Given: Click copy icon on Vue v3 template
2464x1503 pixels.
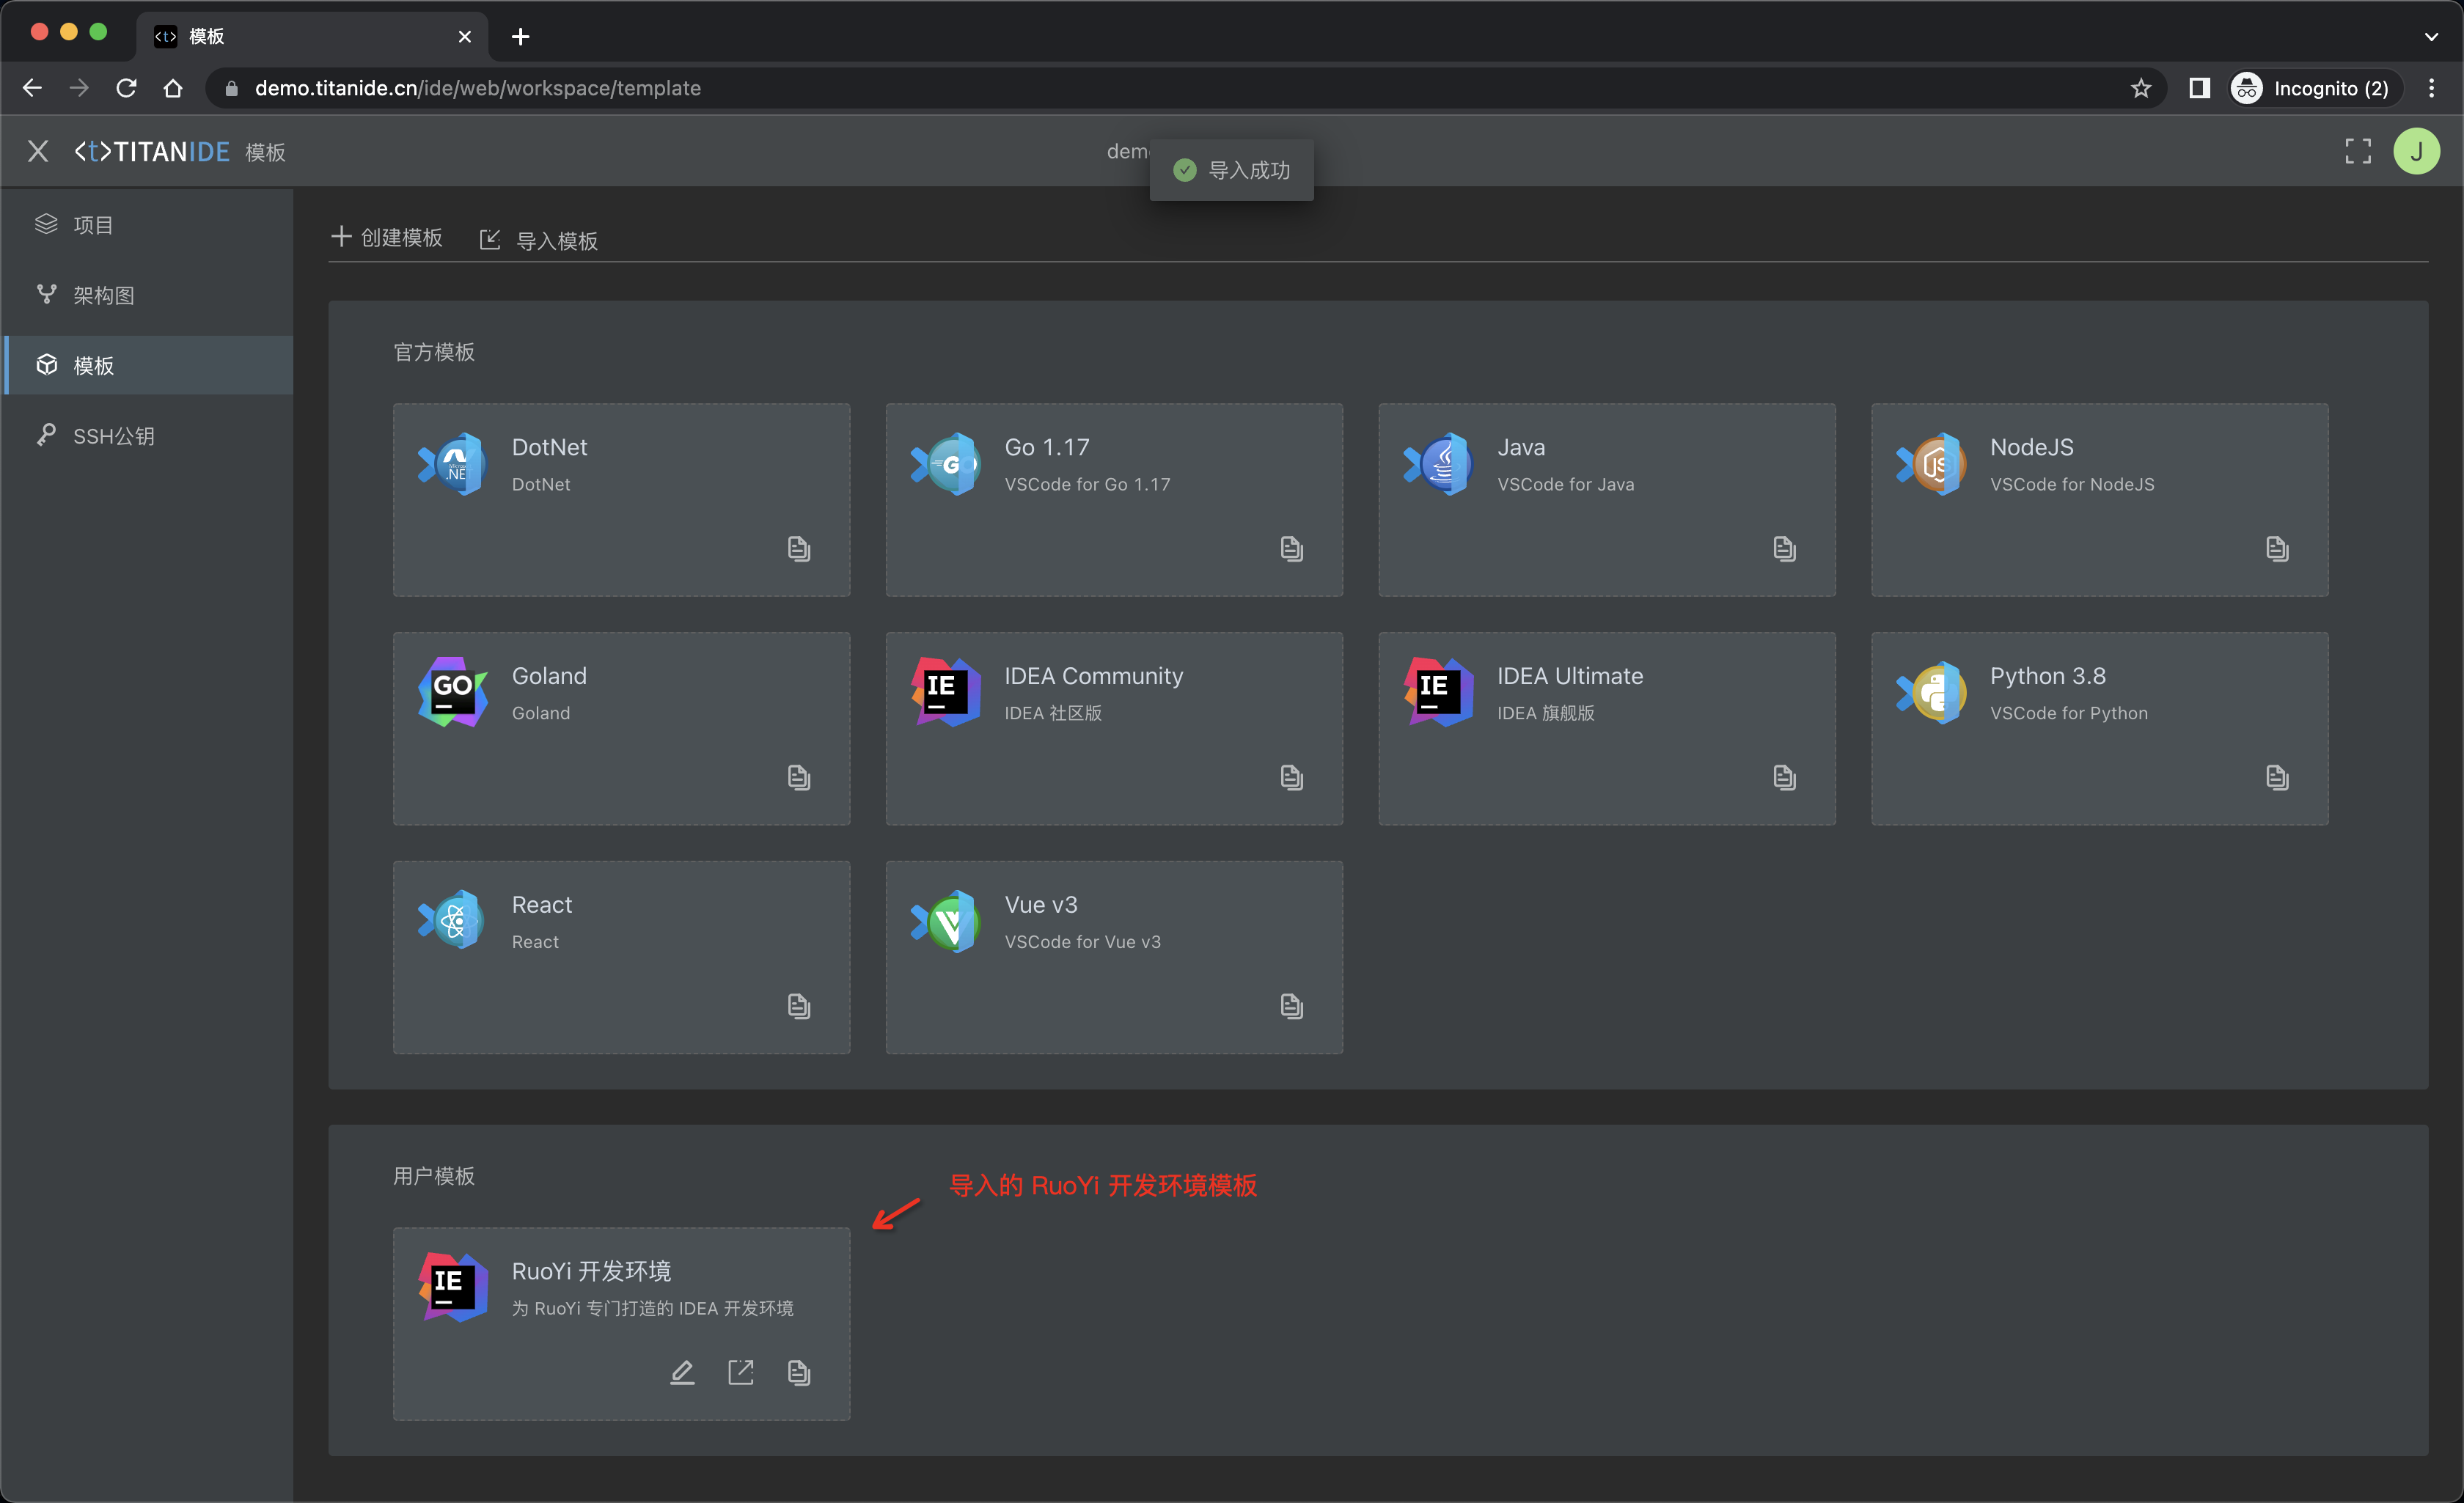Looking at the screenshot, I should coord(1291,1006).
